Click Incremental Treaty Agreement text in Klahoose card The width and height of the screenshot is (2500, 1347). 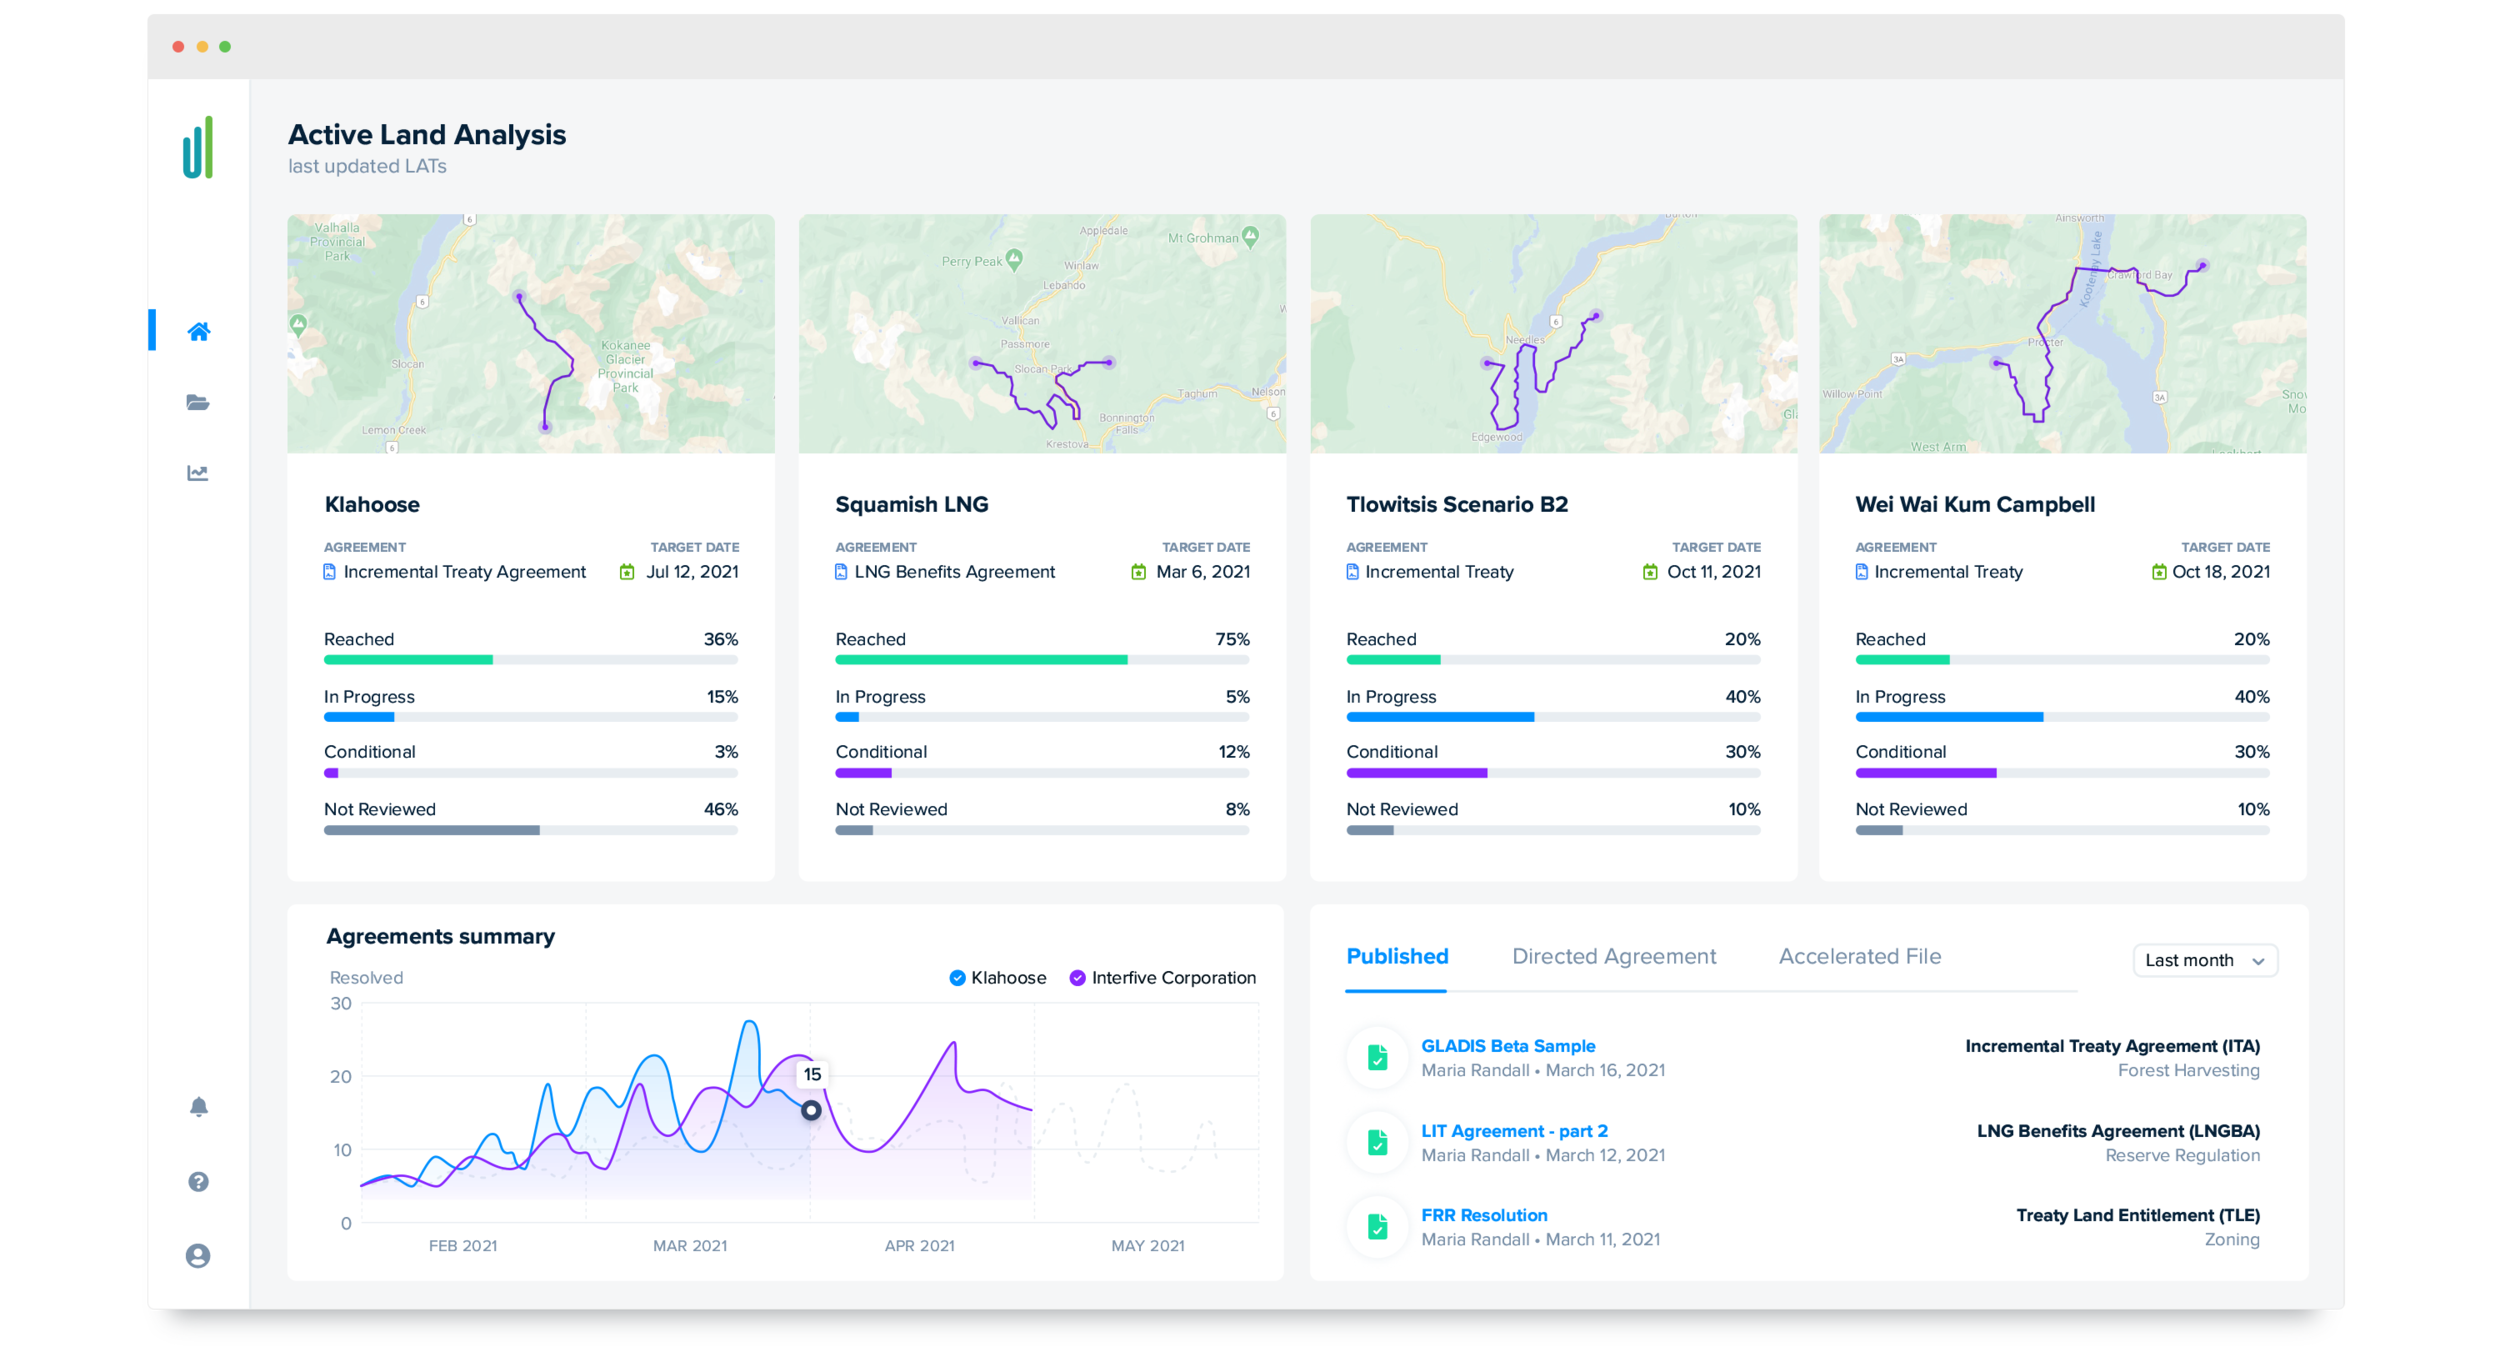(x=465, y=572)
